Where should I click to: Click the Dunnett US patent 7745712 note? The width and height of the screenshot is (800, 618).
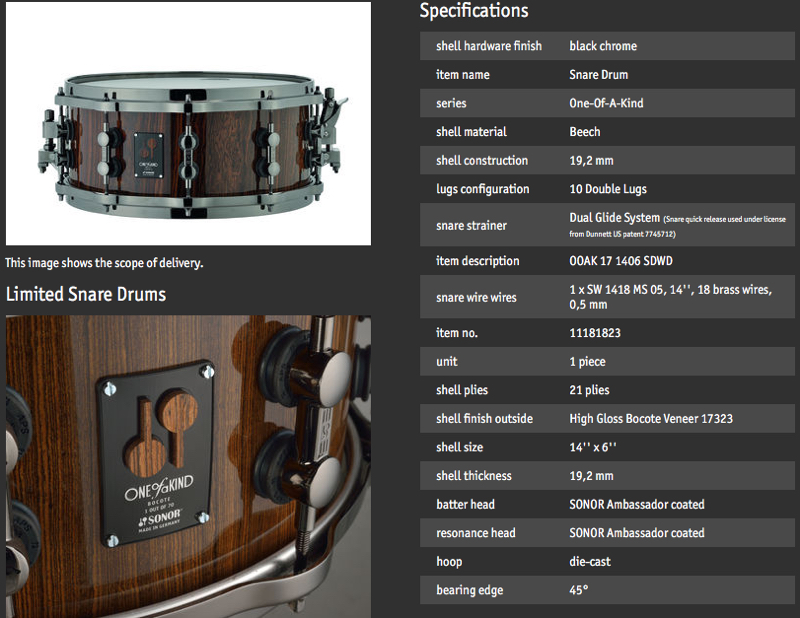(678, 227)
